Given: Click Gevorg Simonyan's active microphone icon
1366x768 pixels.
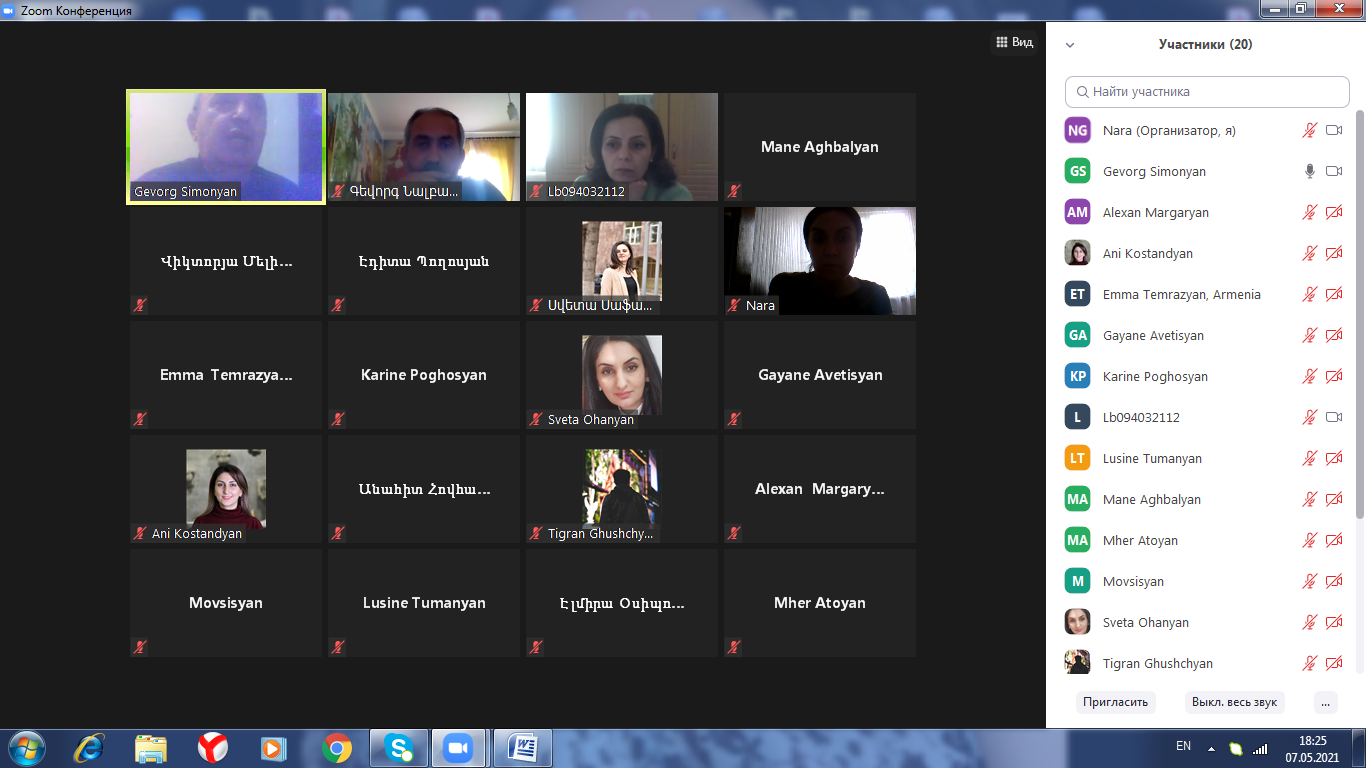Looking at the screenshot, I should click(1309, 171).
